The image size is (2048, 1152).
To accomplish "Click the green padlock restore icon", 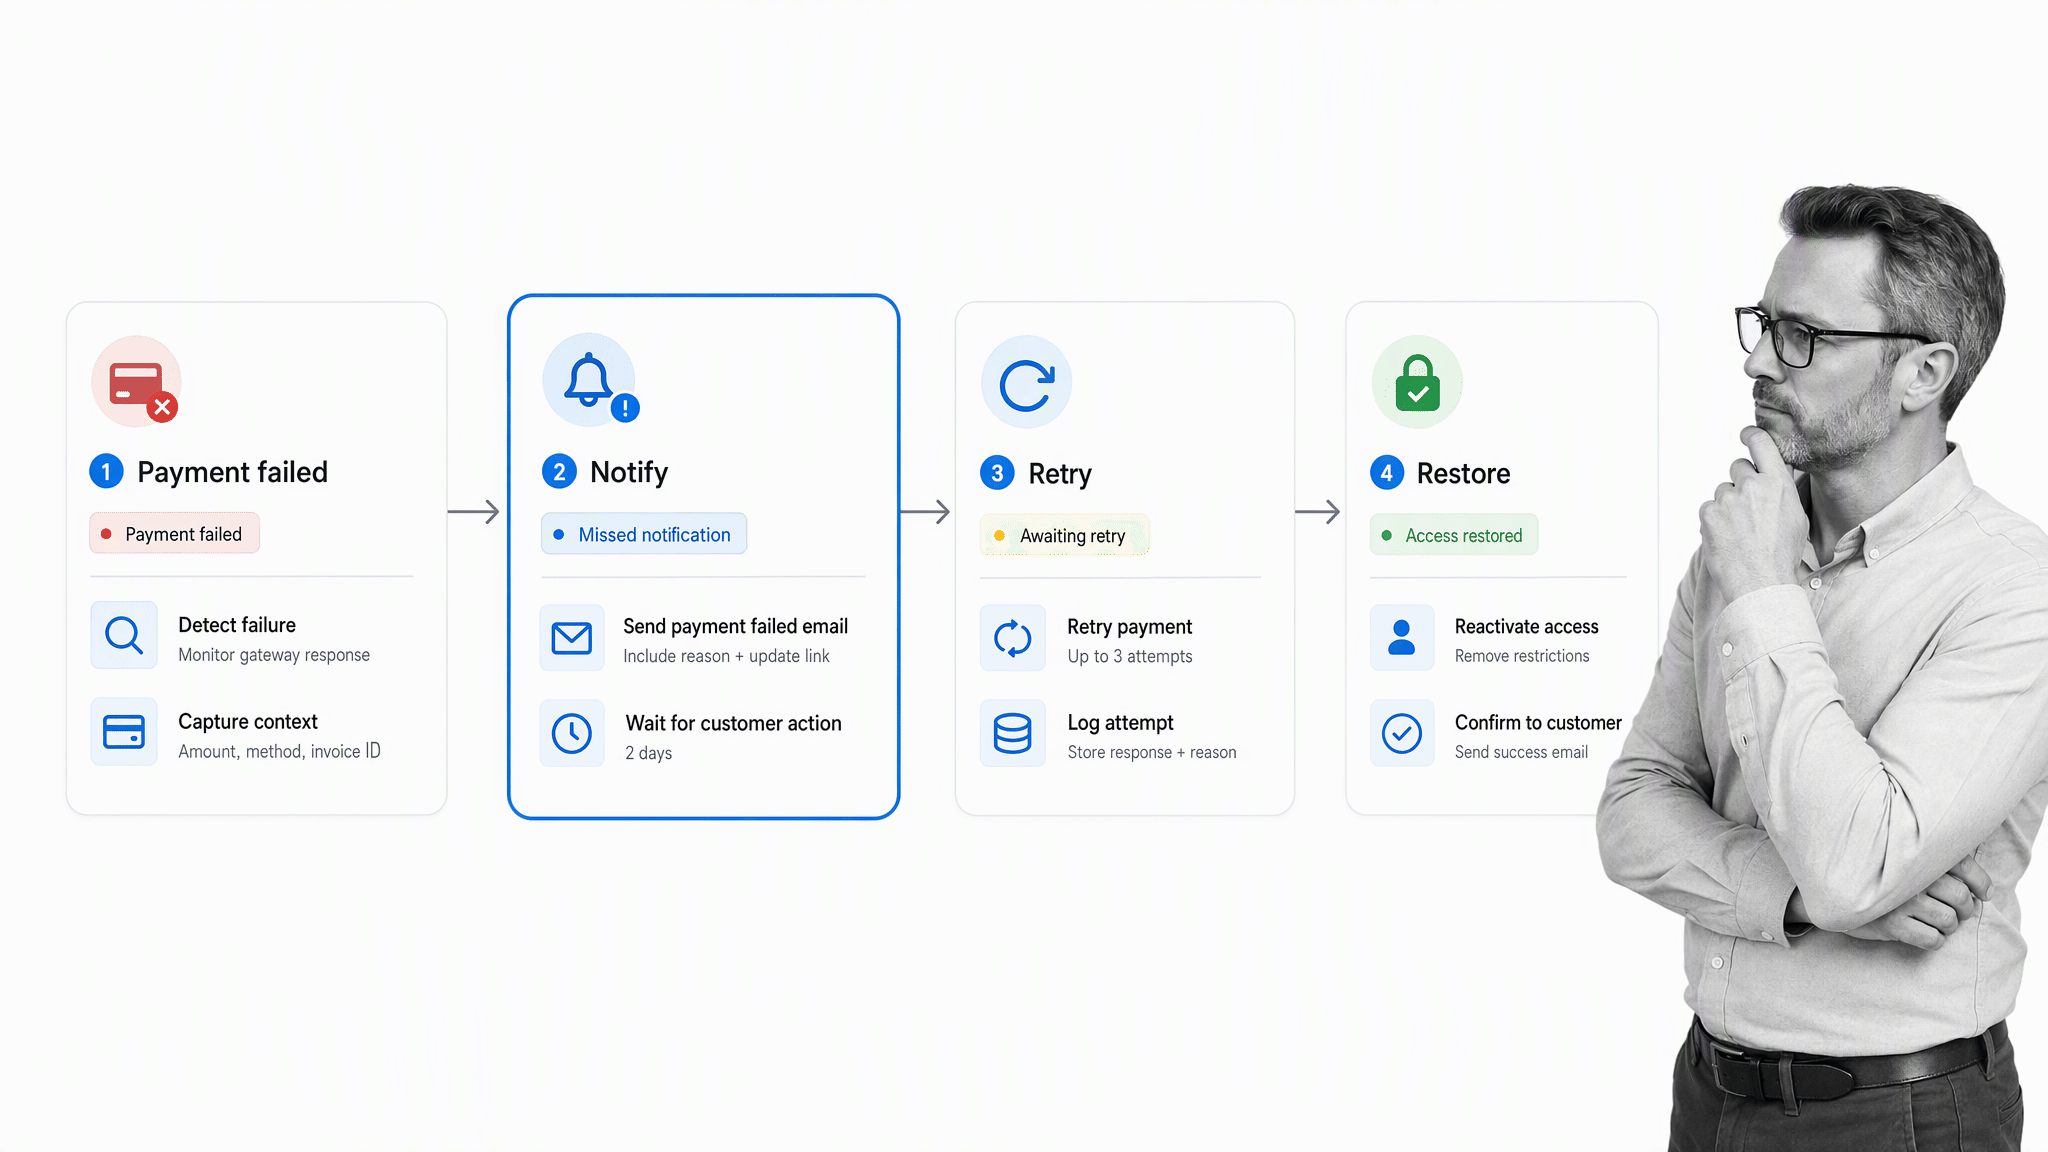I will pos(1417,382).
